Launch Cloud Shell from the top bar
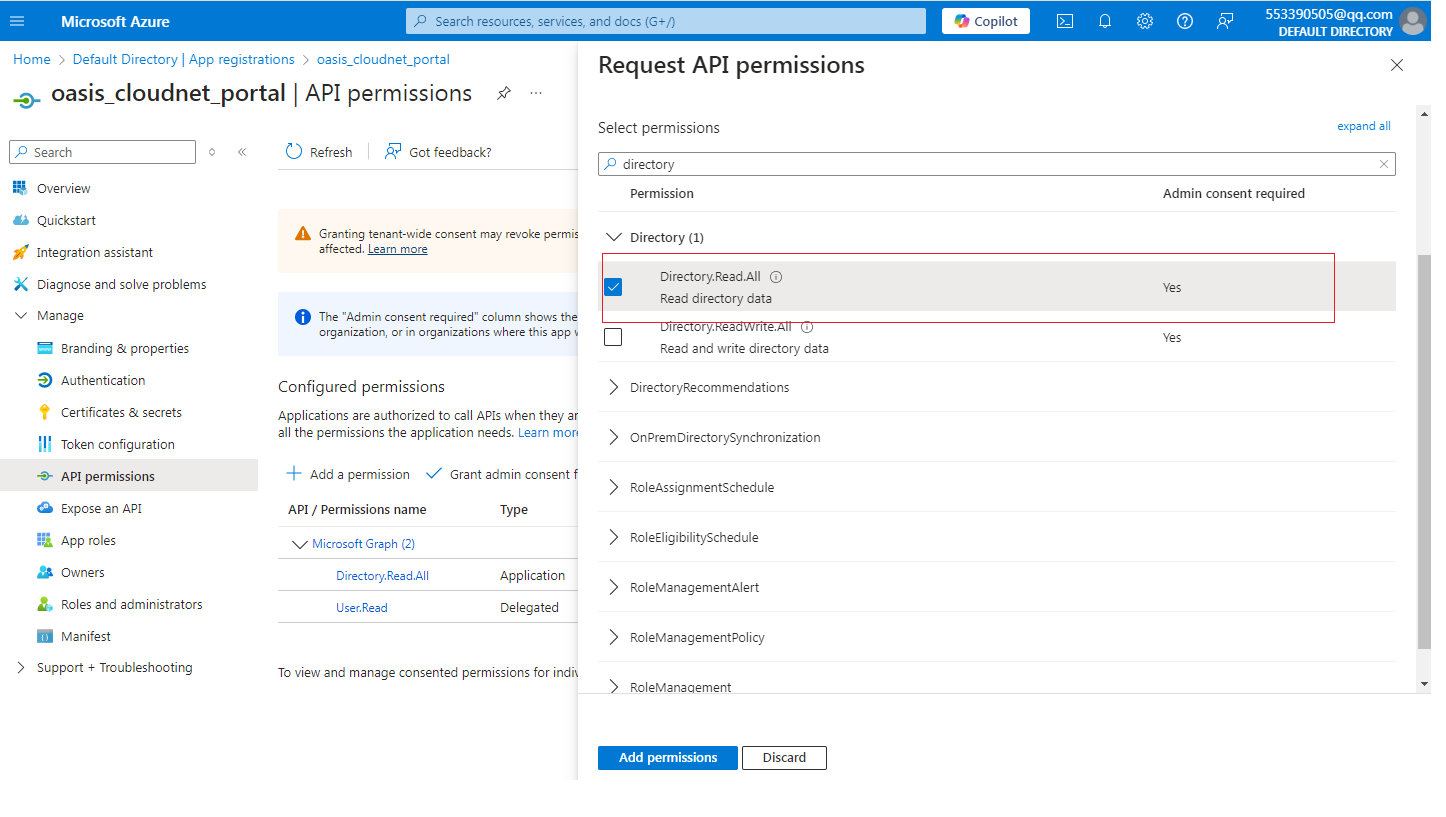 pyautogui.click(x=1065, y=21)
